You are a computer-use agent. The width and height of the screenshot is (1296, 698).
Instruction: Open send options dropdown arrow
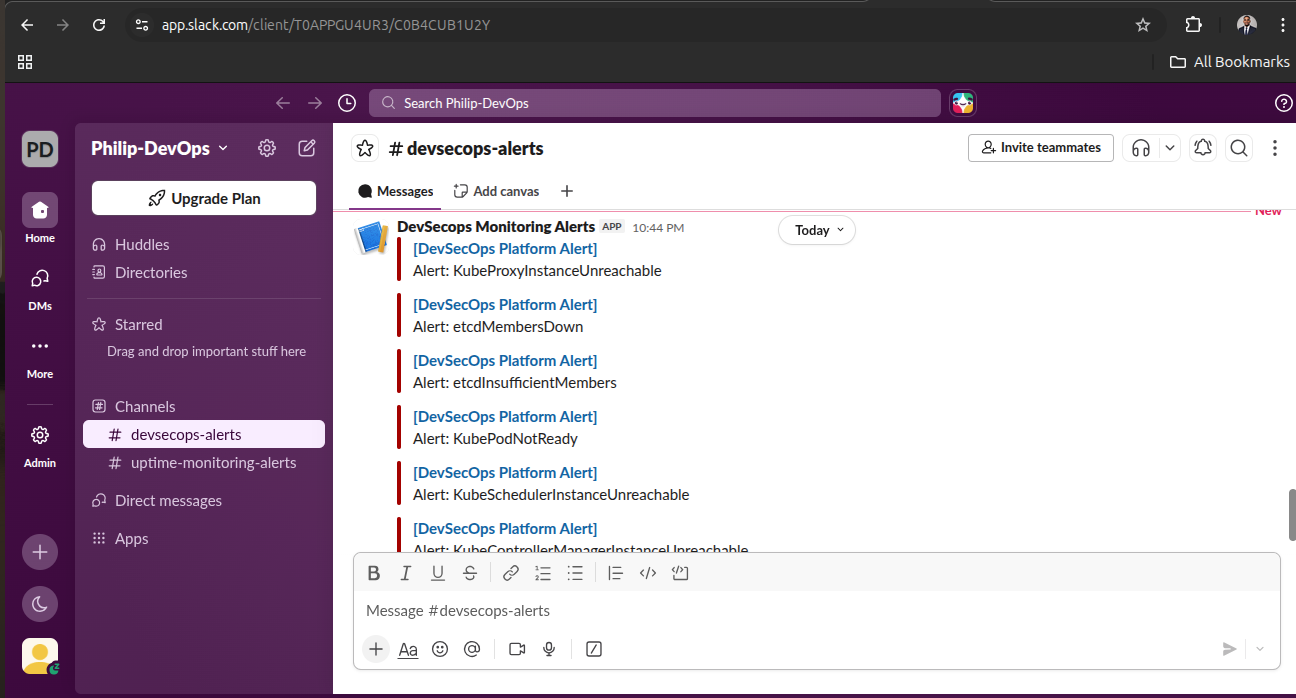(x=1260, y=649)
